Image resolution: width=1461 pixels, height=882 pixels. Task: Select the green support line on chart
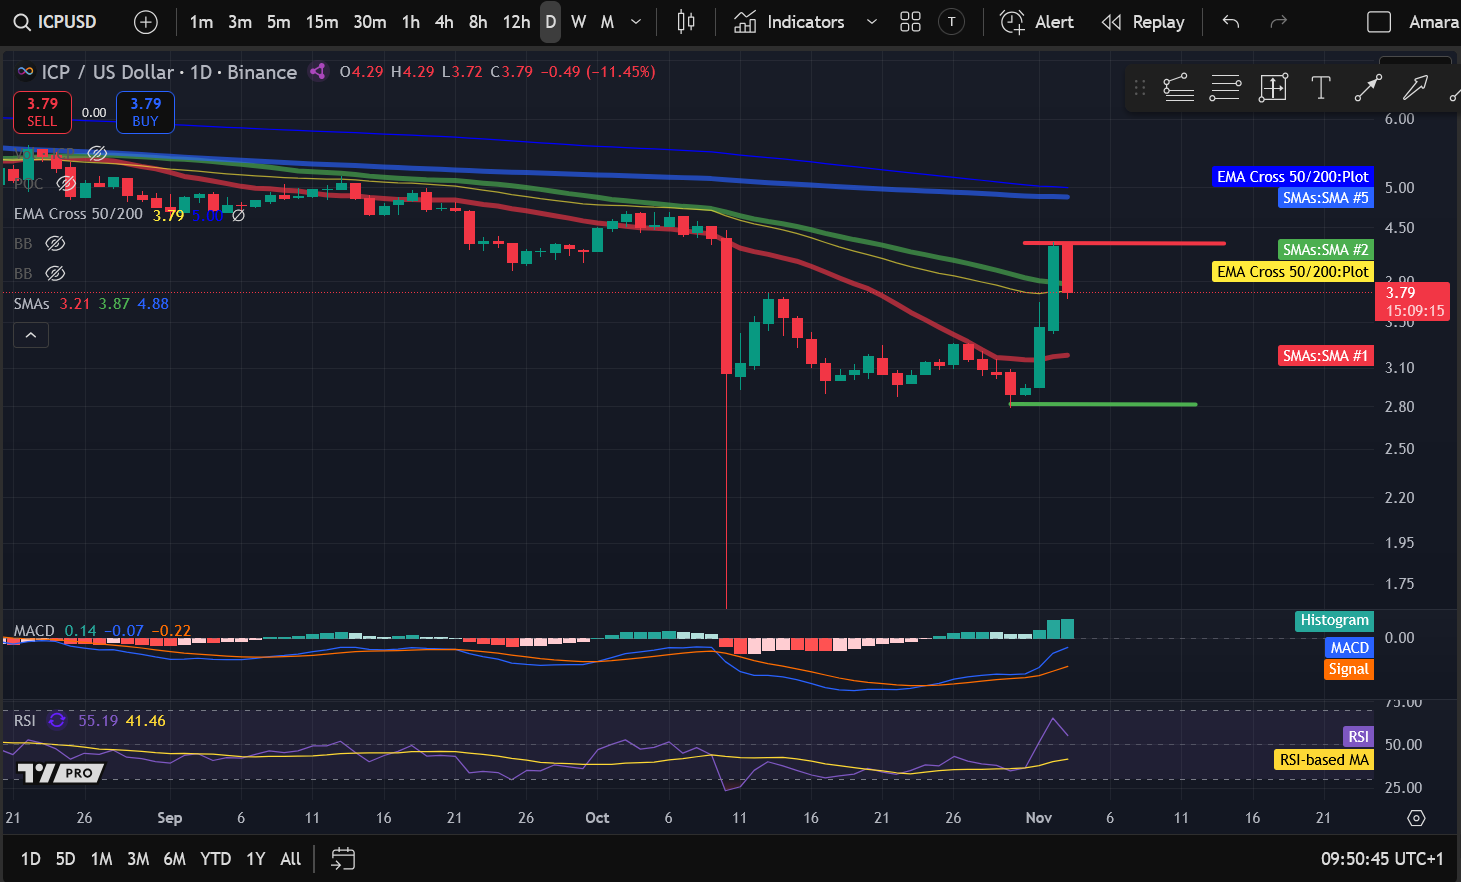click(x=1103, y=404)
